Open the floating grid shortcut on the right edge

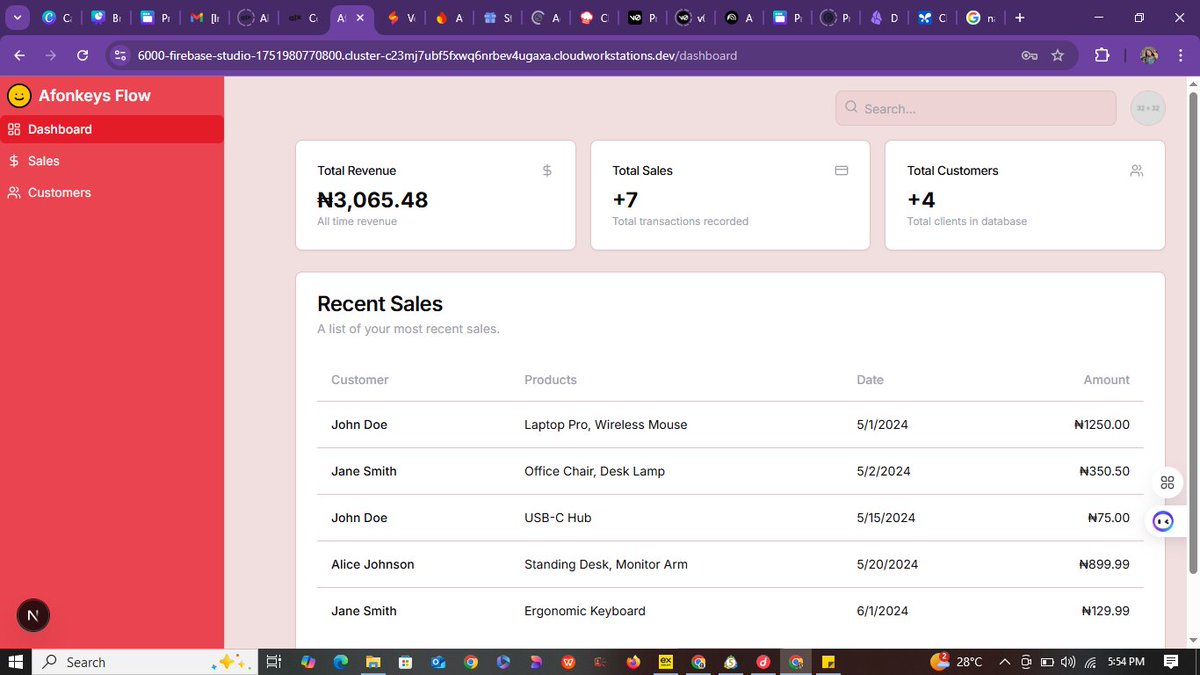pyautogui.click(x=1166, y=482)
